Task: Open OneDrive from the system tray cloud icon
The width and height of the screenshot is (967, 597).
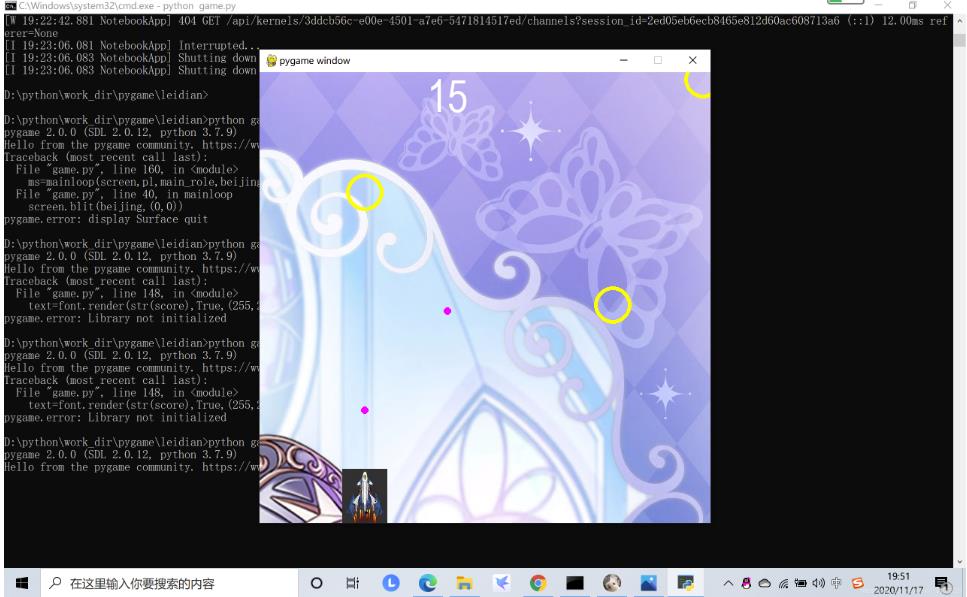Action: 764,580
